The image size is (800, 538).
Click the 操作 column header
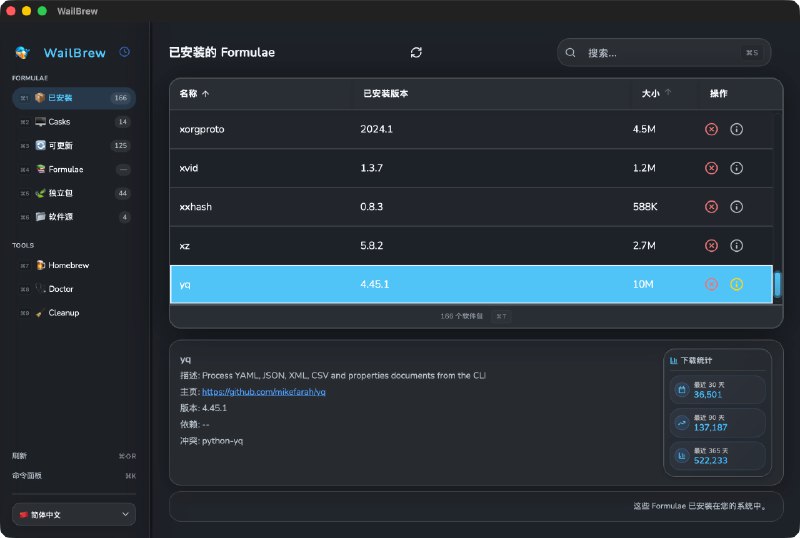[x=718, y=93]
